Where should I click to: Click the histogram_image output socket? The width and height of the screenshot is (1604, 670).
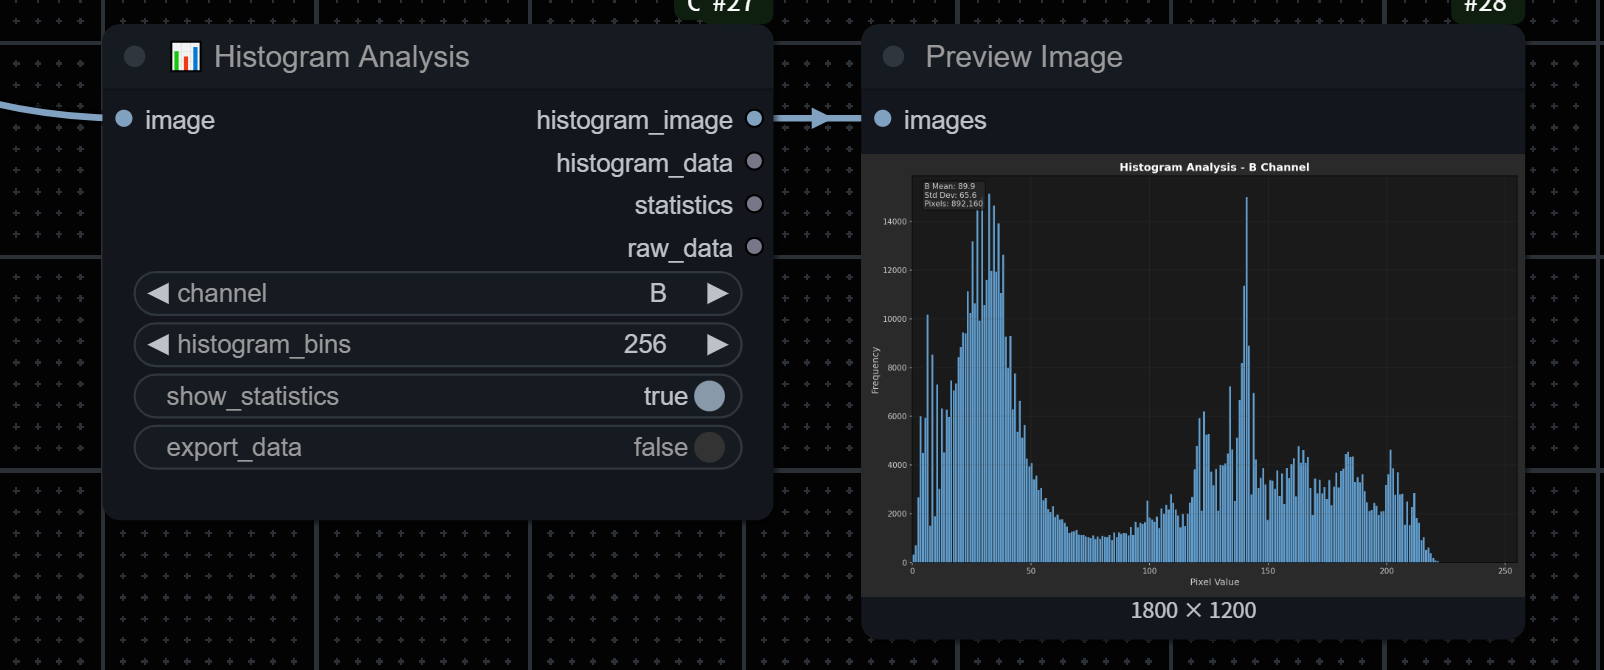coord(755,119)
